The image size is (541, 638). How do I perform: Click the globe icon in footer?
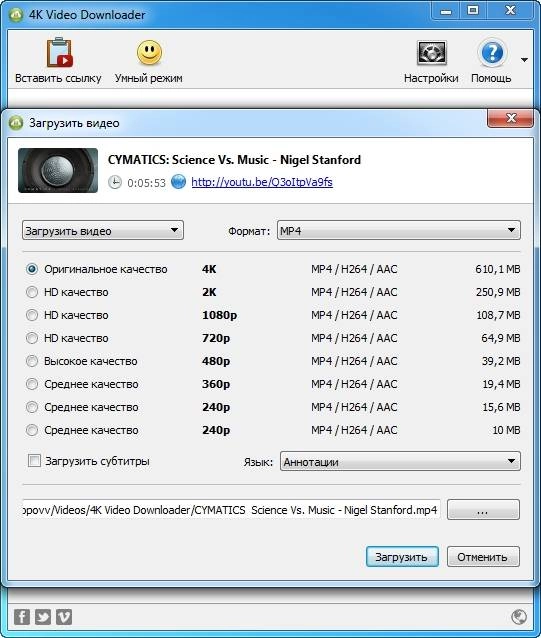click(x=519, y=617)
